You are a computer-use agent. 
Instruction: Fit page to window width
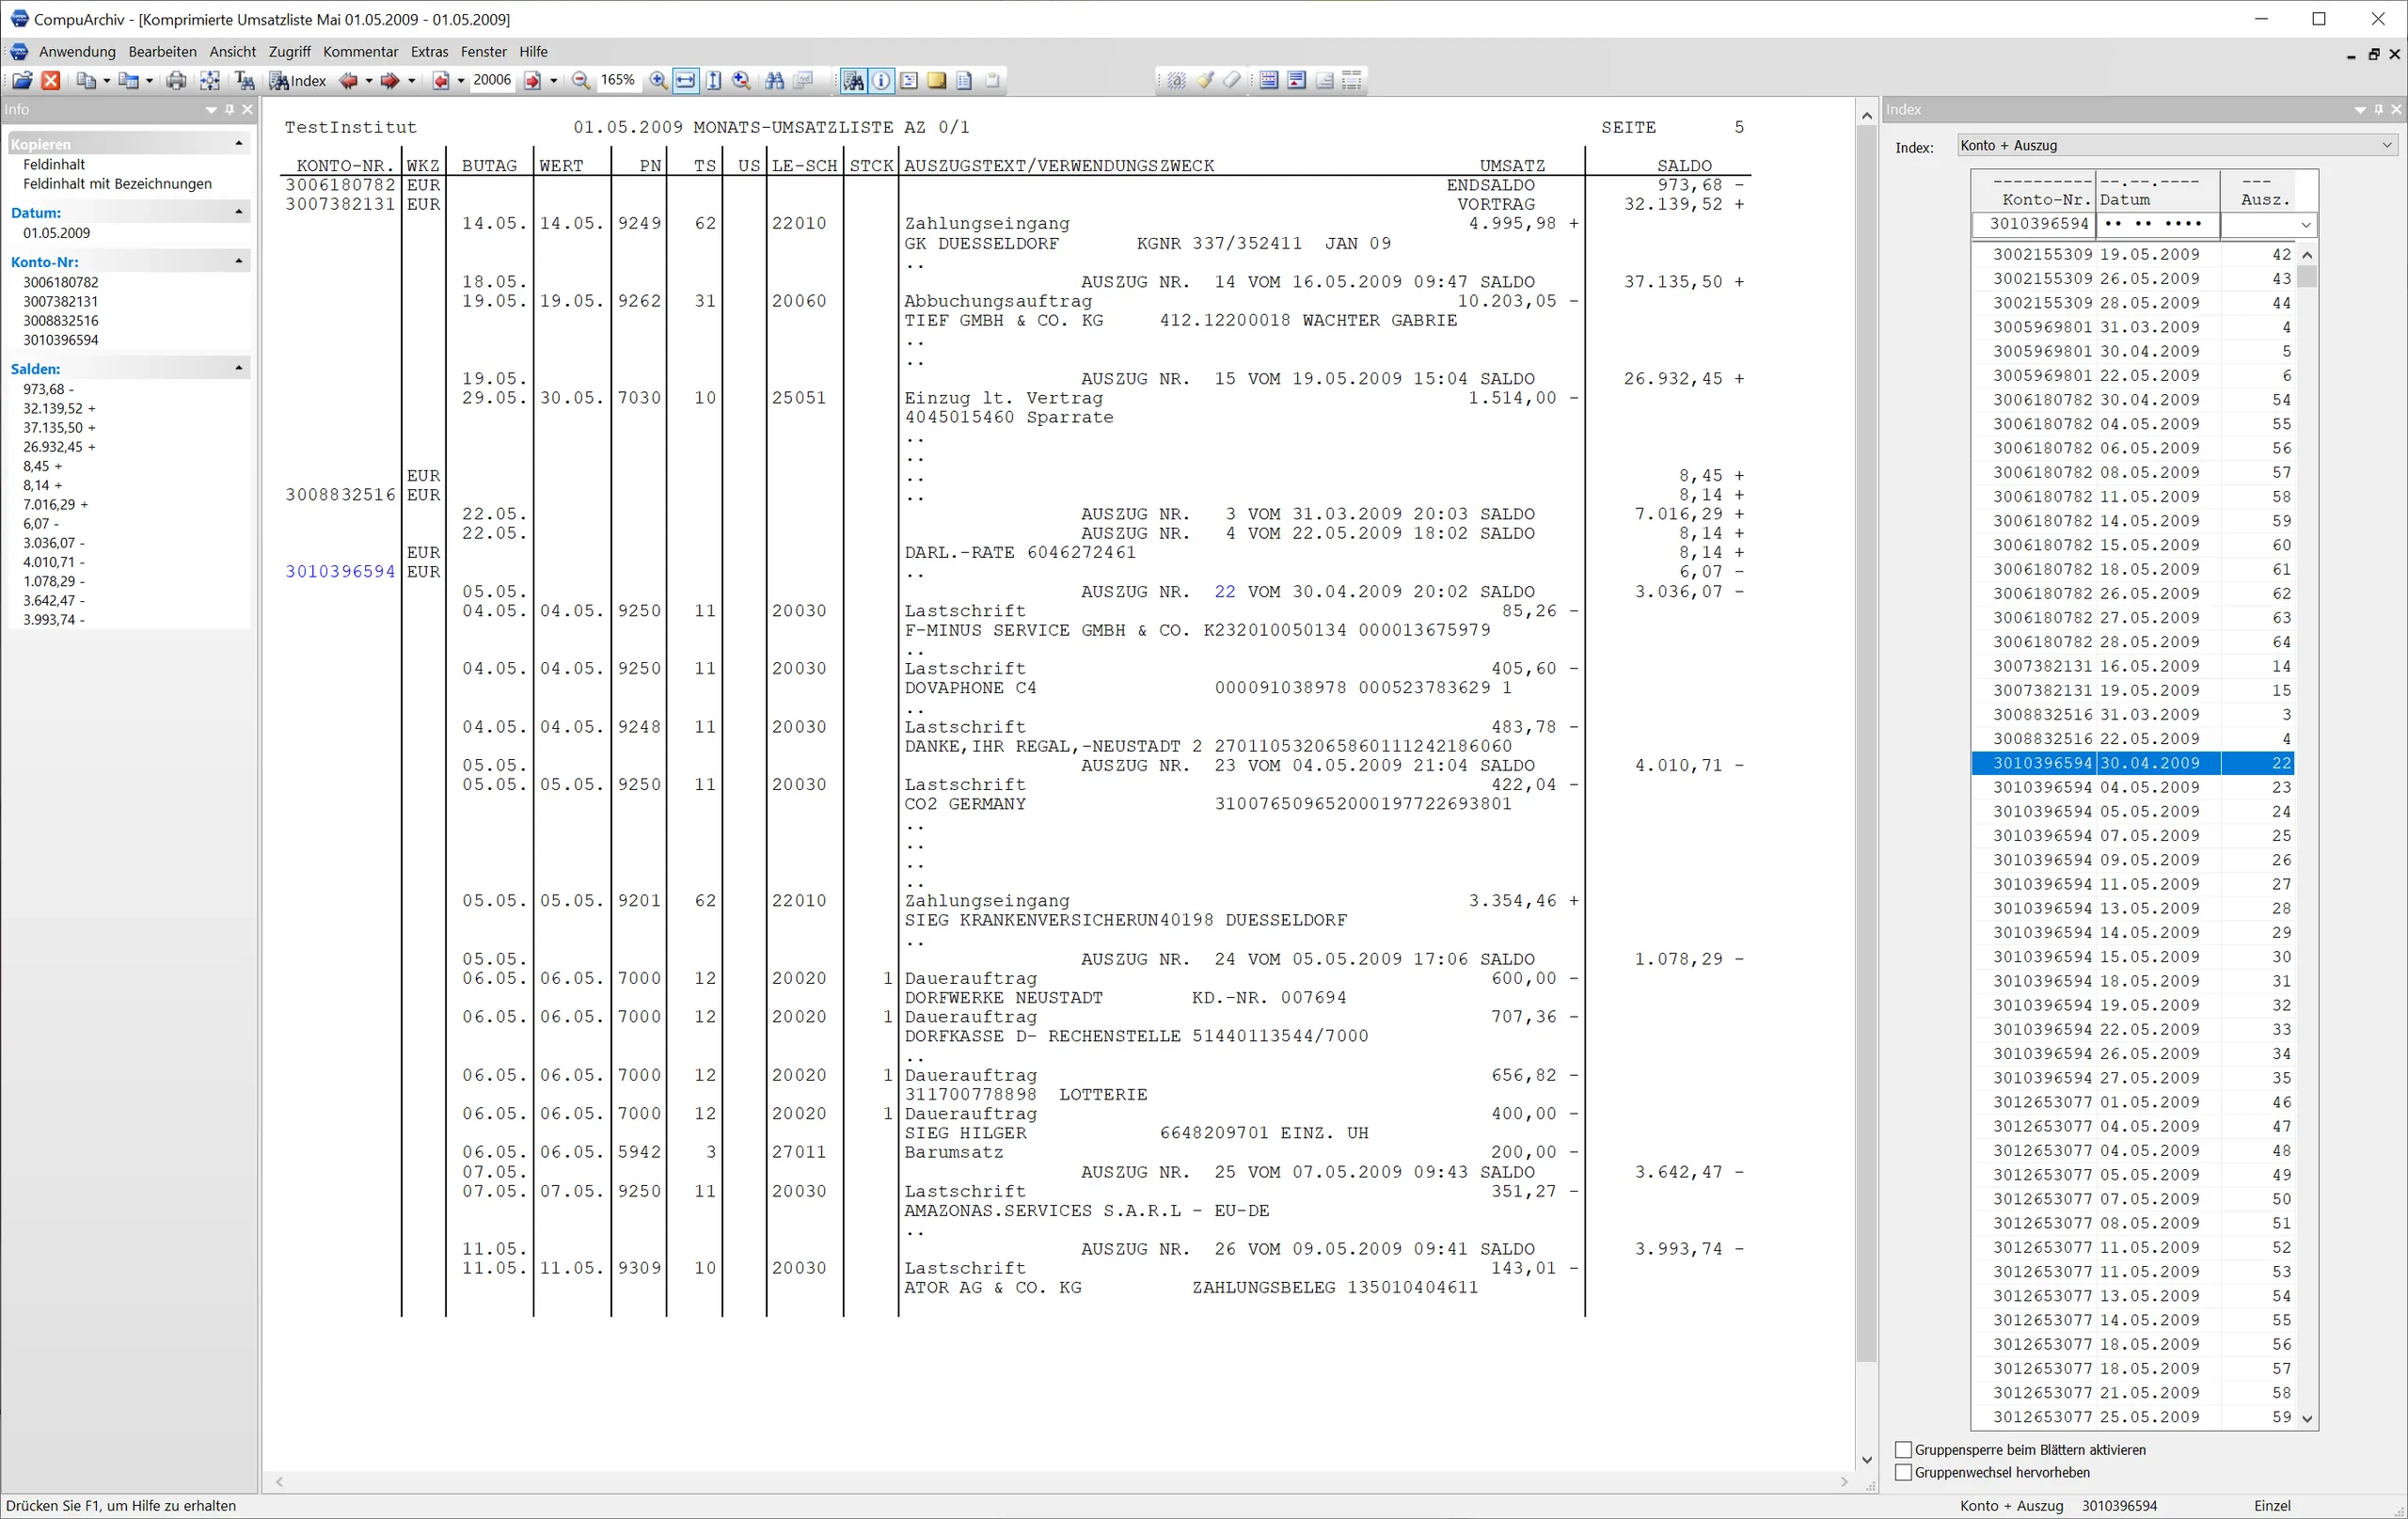[x=685, y=80]
